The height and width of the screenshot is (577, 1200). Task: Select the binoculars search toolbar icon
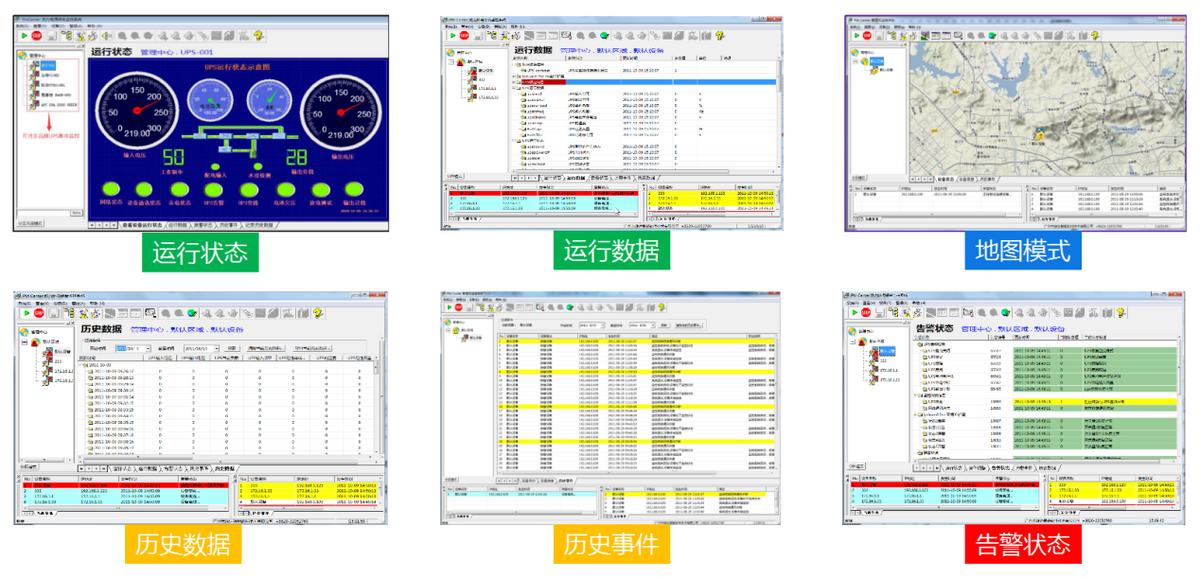(592, 36)
